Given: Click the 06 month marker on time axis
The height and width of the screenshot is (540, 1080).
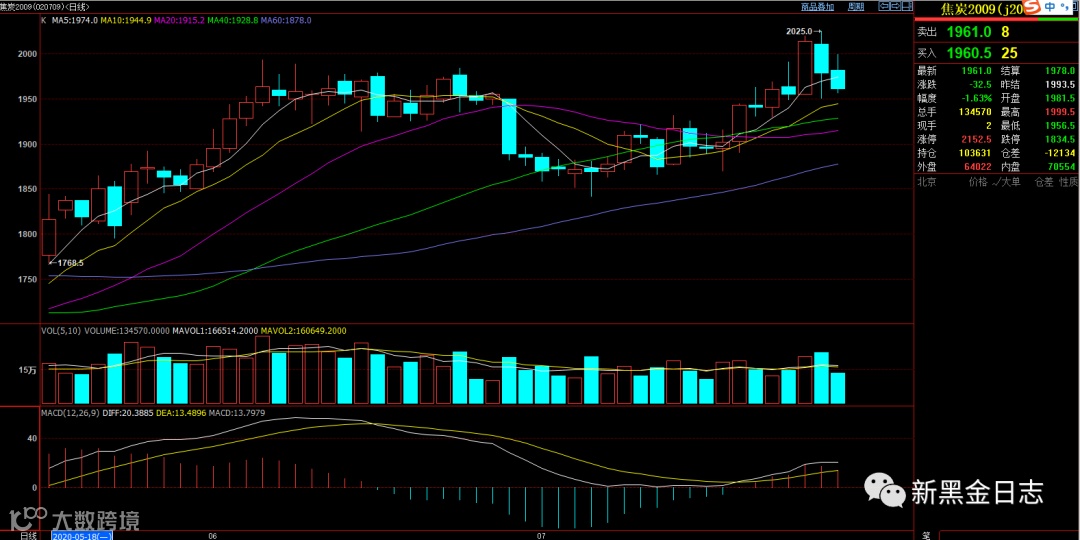Looking at the screenshot, I should coord(213,535).
